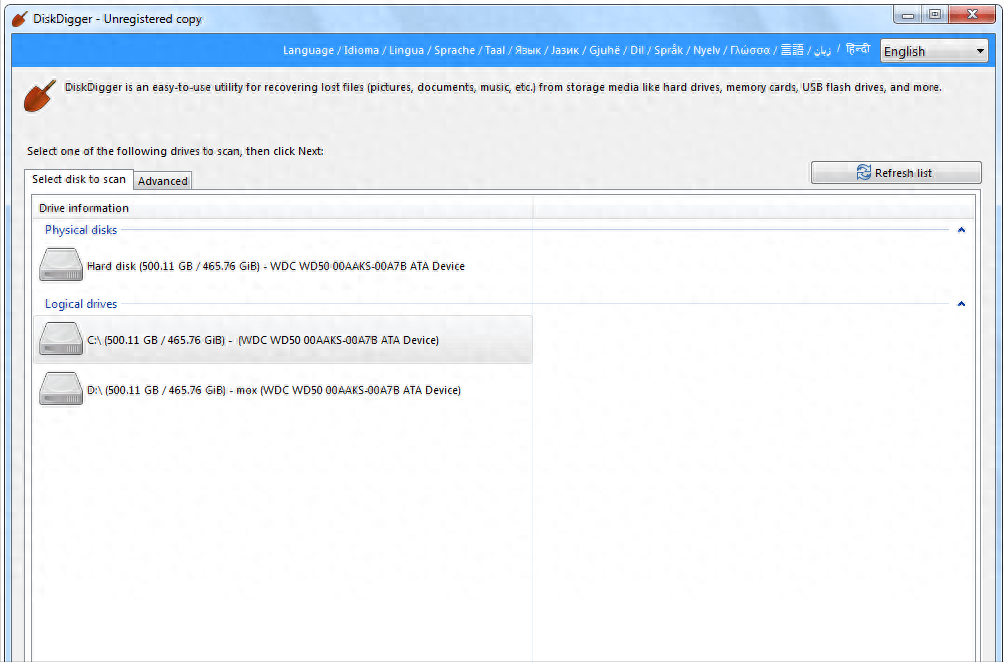Click the Logical drives group heading
The image size is (1004, 662).
click(x=81, y=304)
